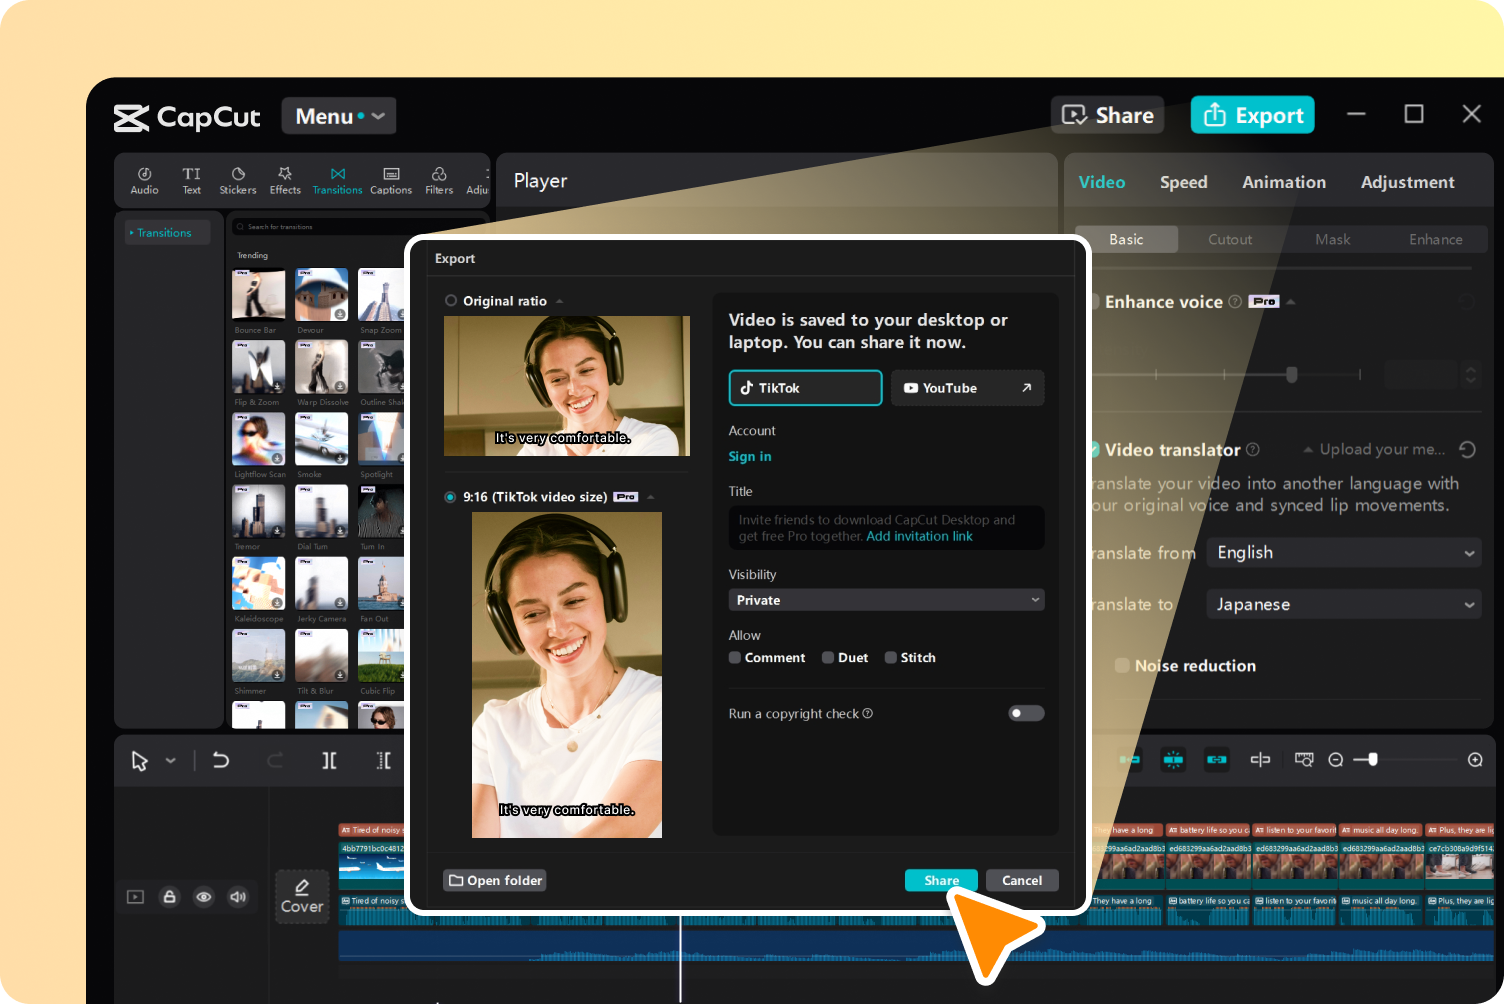1504x1004 pixels.
Task: Toggle the Run a copyright check switch
Action: [1026, 713]
